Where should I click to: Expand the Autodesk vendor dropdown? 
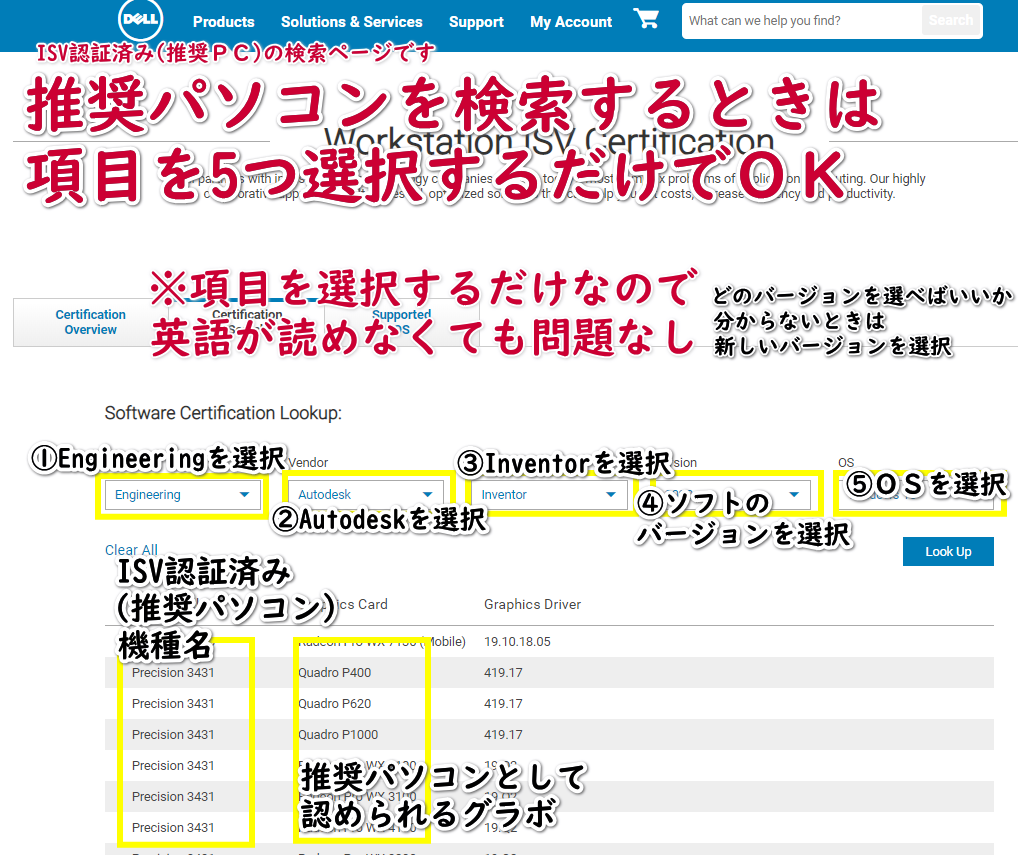pos(366,495)
